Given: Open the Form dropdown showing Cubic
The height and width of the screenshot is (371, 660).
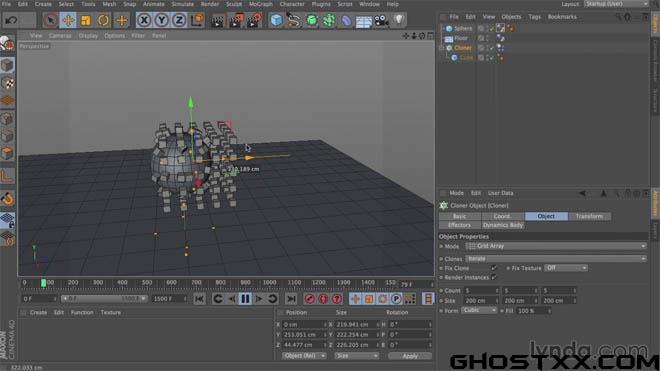Looking at the screenshot, I should [479, 310].
